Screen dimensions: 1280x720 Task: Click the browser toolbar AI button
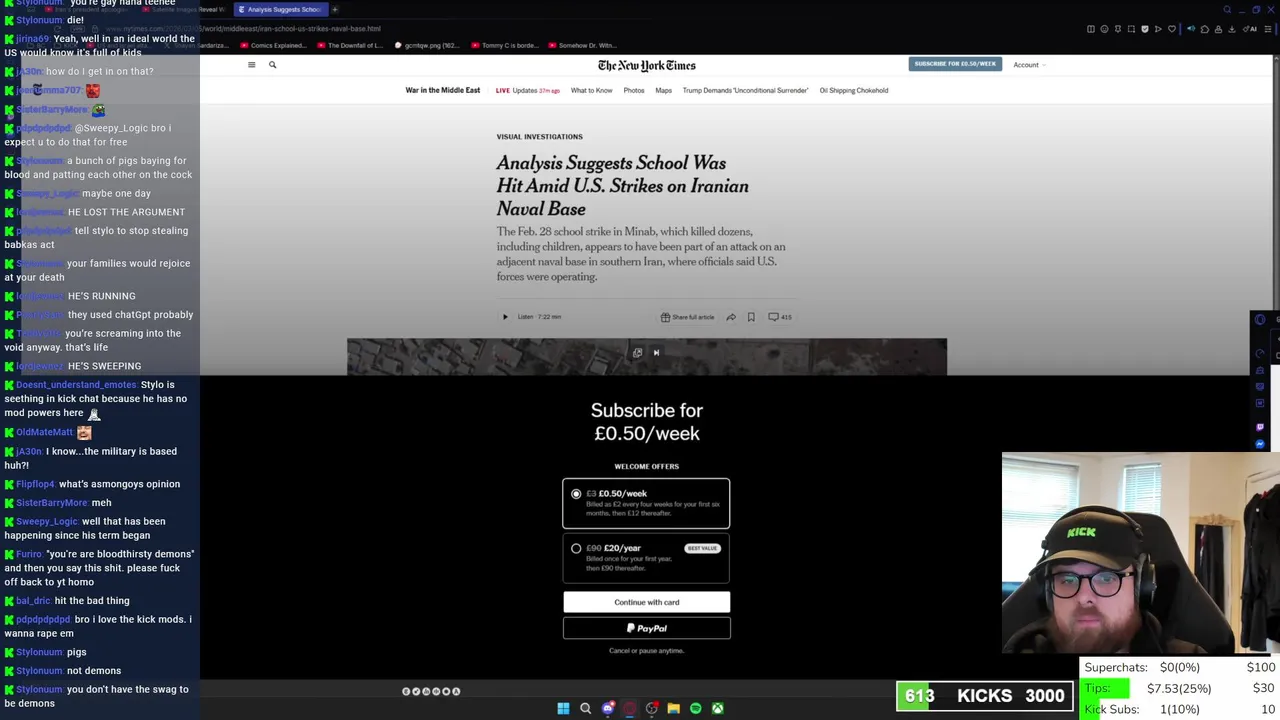(1252, 29)
